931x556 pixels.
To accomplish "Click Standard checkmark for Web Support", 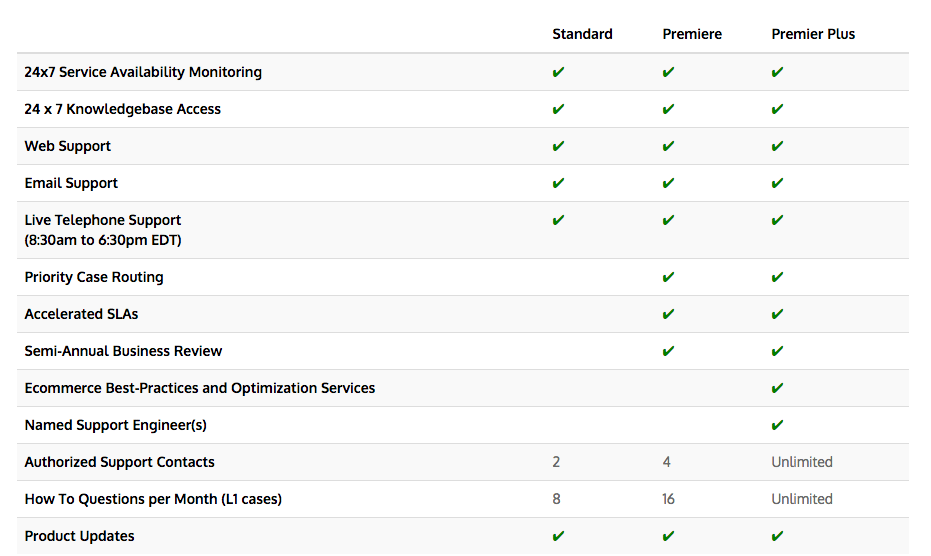I will tap(558, 146).
